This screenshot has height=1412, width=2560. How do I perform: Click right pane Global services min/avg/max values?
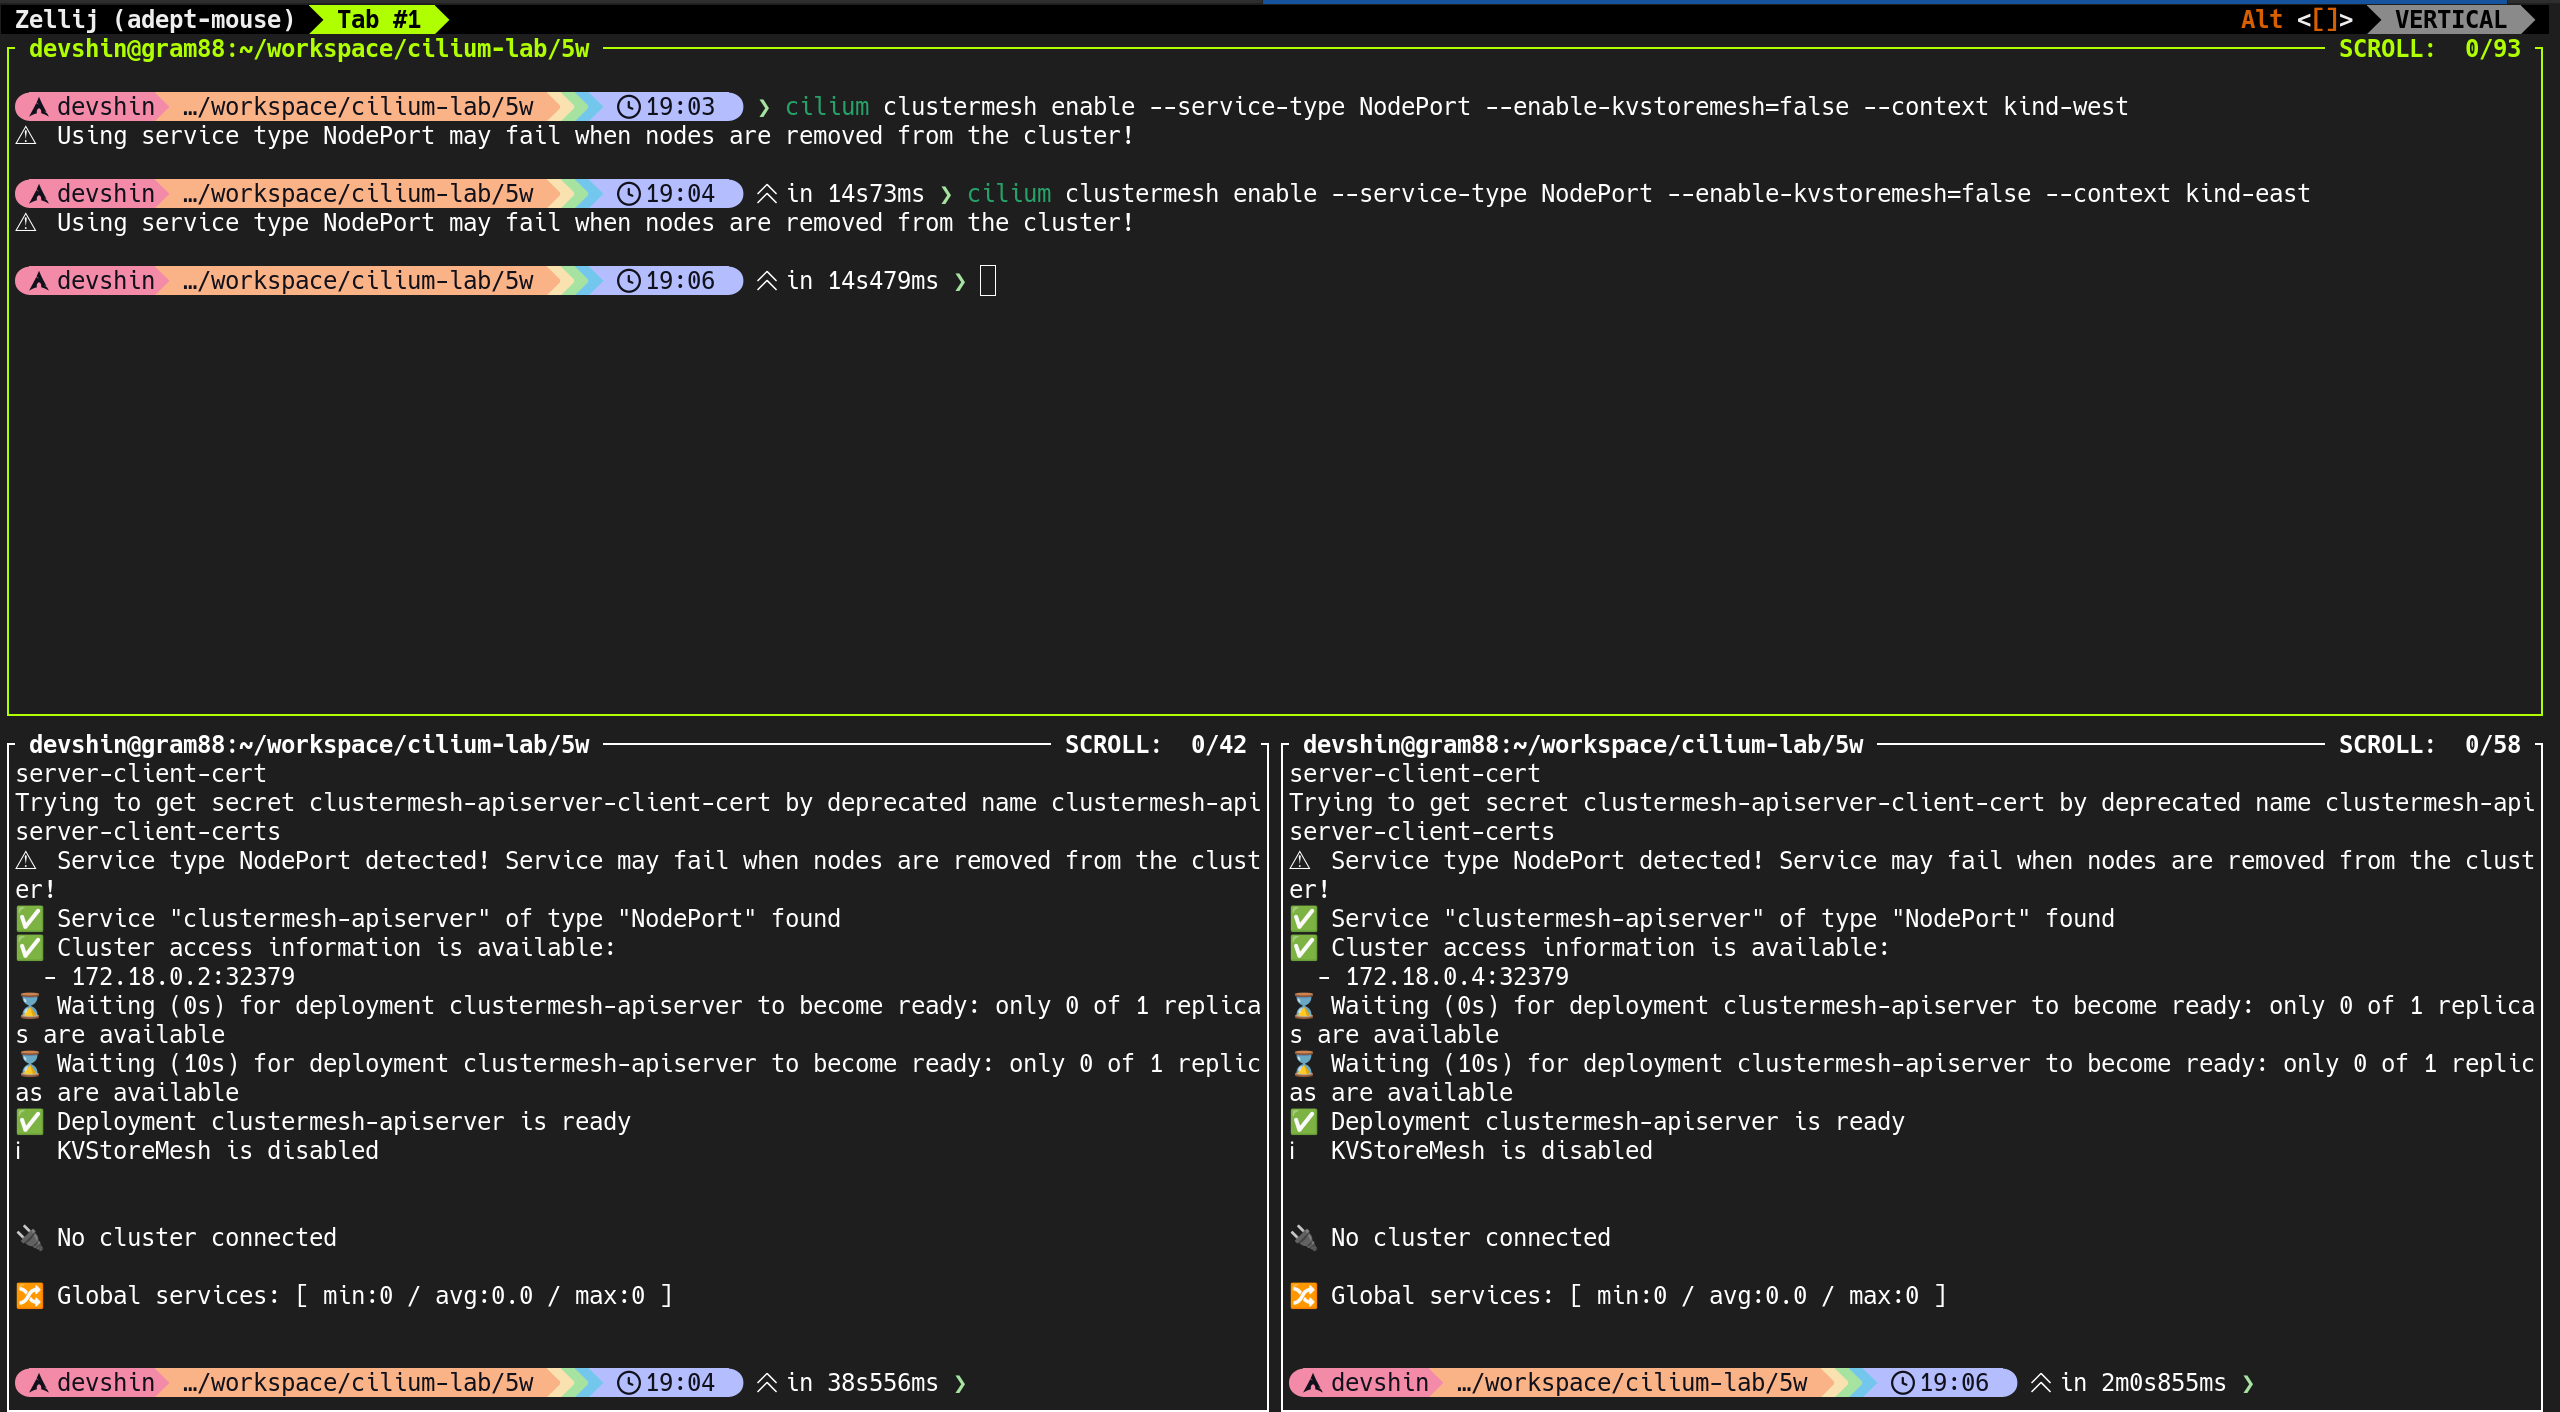pyautogui.click(x=1758, y=1296)
